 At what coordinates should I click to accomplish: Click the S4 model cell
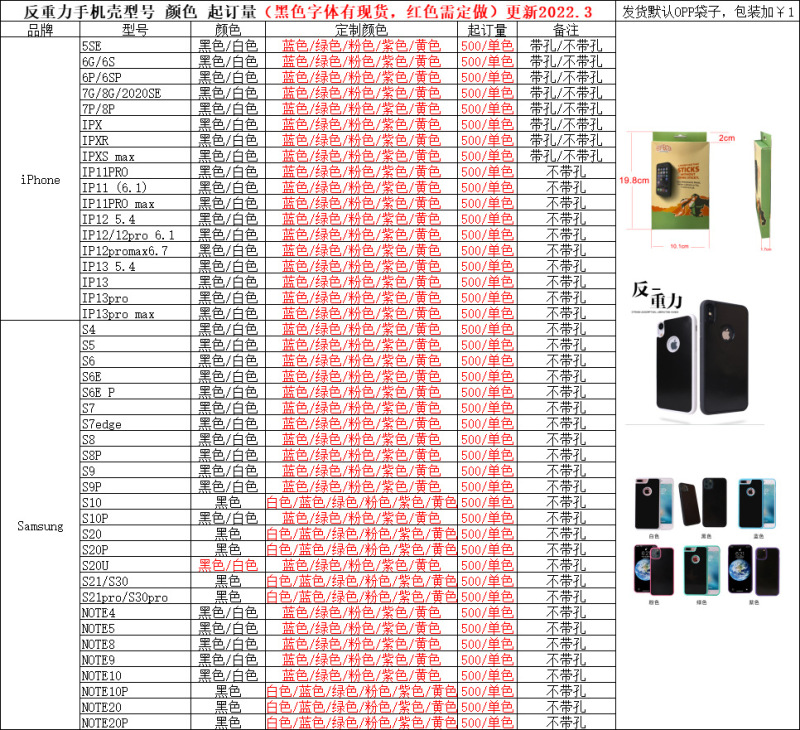coord(135,329)
